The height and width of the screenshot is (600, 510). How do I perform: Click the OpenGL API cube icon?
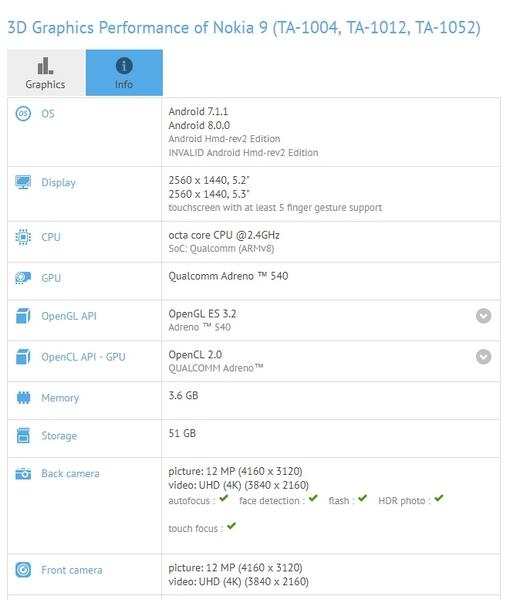pos(23,316)
